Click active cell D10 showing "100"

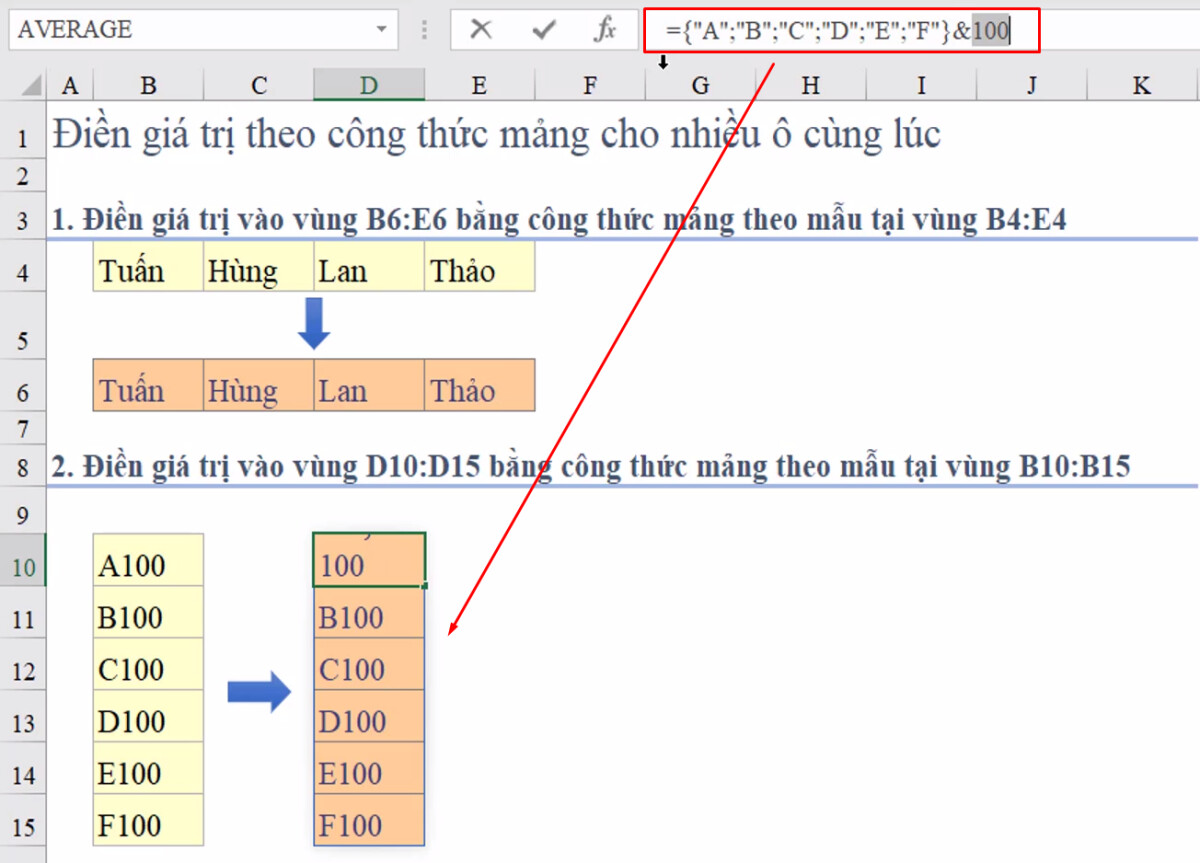point(369,560)
